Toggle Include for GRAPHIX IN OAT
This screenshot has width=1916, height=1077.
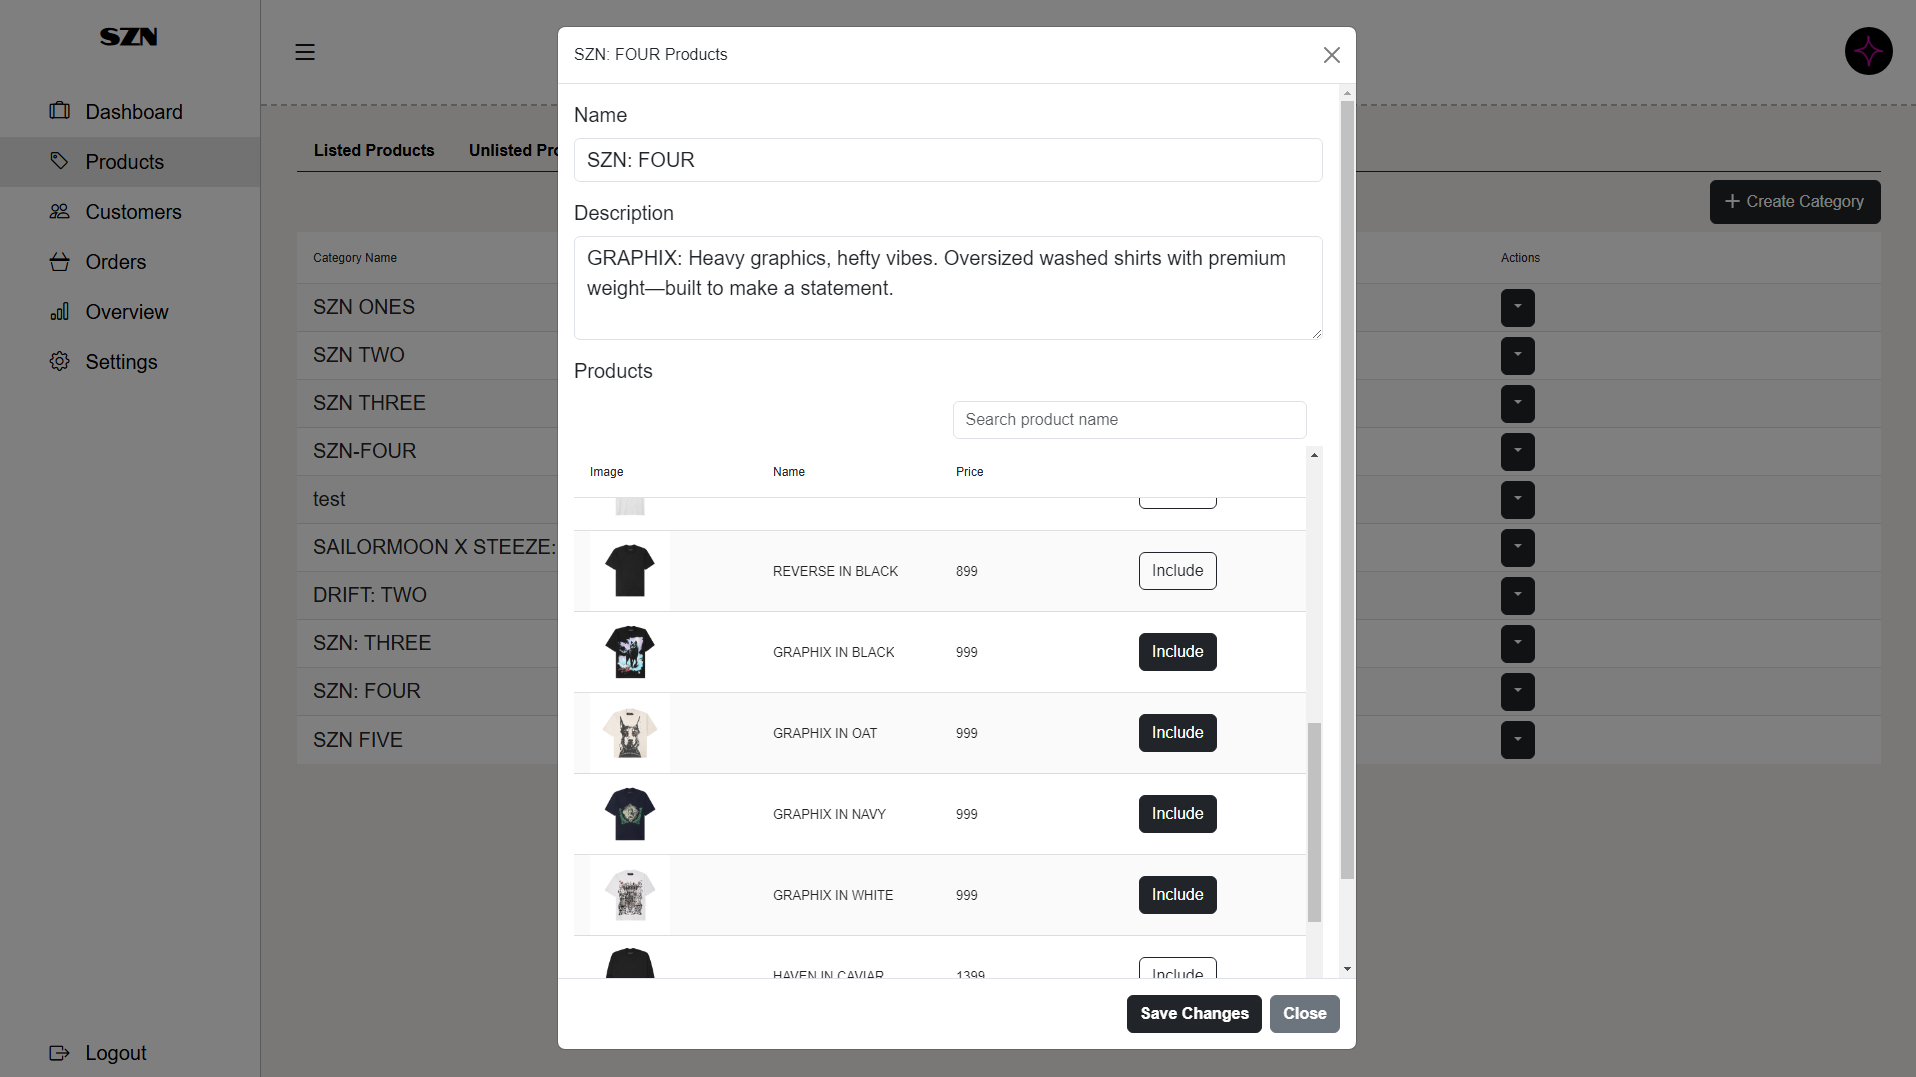click(x=1177, y=733)
